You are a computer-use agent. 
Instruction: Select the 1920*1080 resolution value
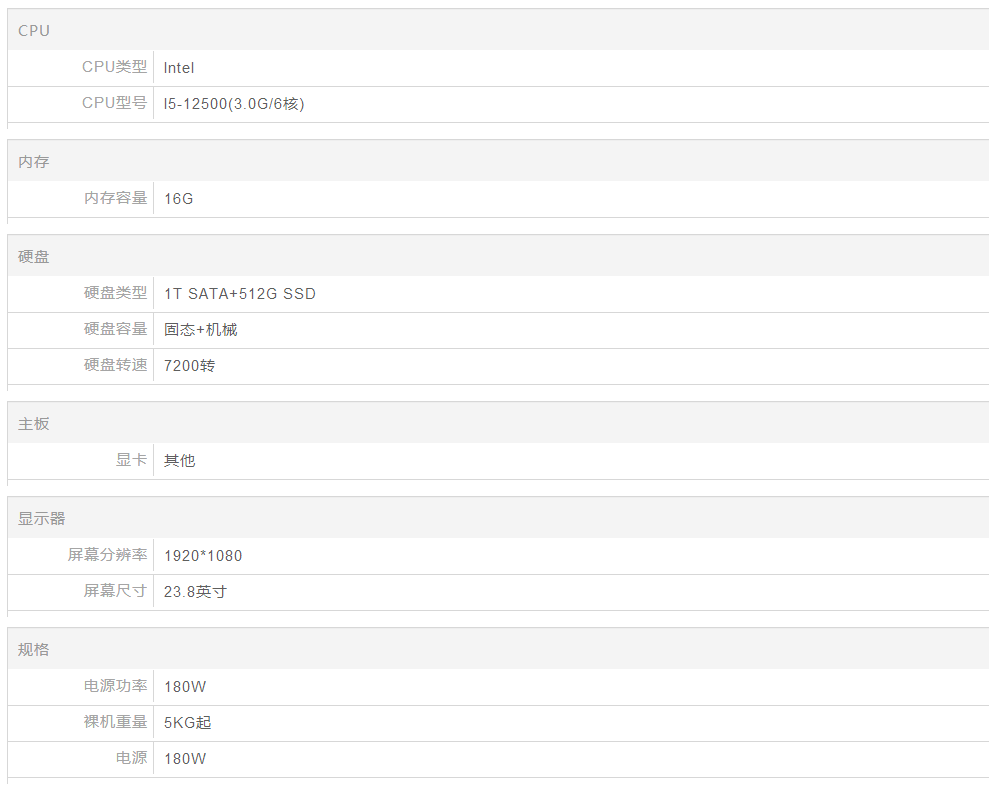(x=203, y=556)
